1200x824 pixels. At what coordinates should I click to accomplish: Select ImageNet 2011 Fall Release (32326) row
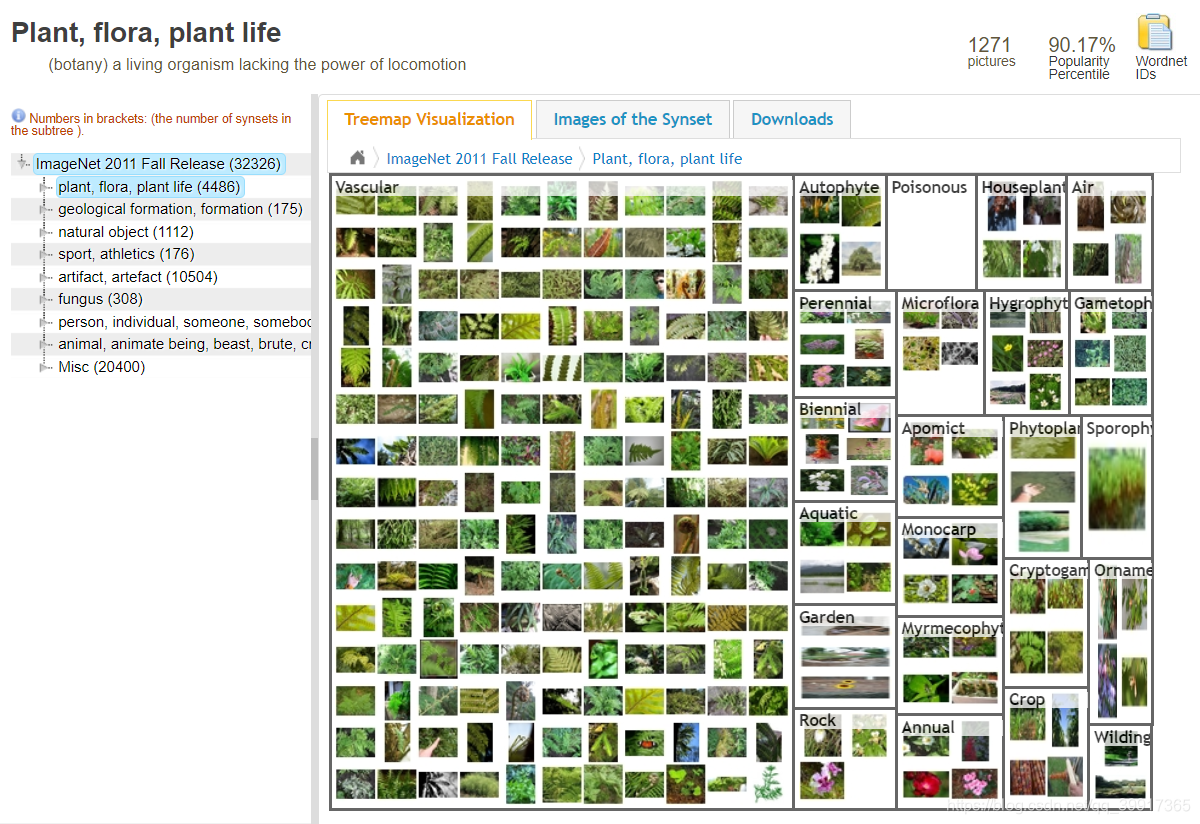click(158, 164)
